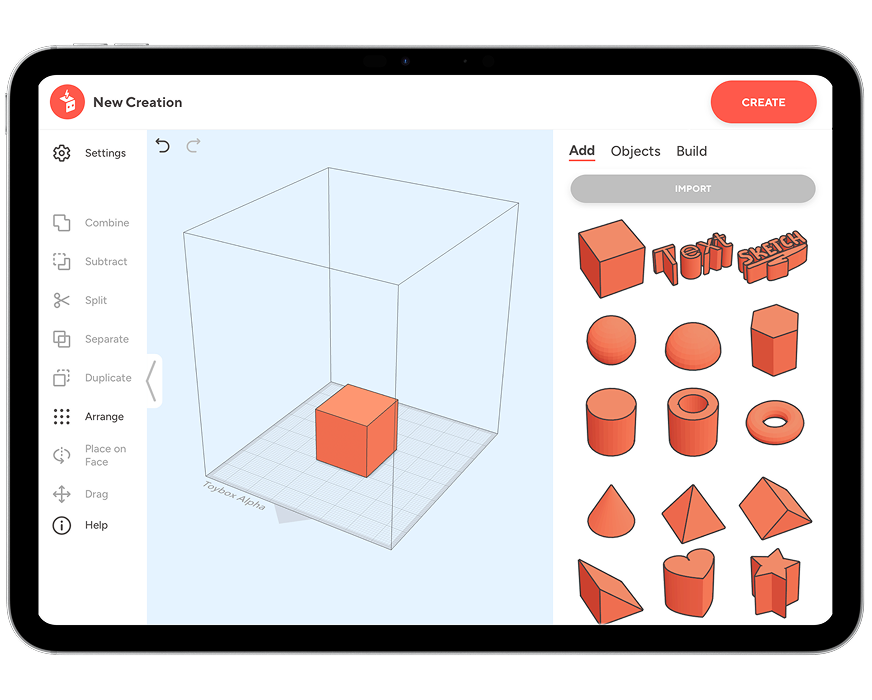The image size is (872, 700).
Task: Collapse the left sidebar panel arrow
Action: (152, 381)
